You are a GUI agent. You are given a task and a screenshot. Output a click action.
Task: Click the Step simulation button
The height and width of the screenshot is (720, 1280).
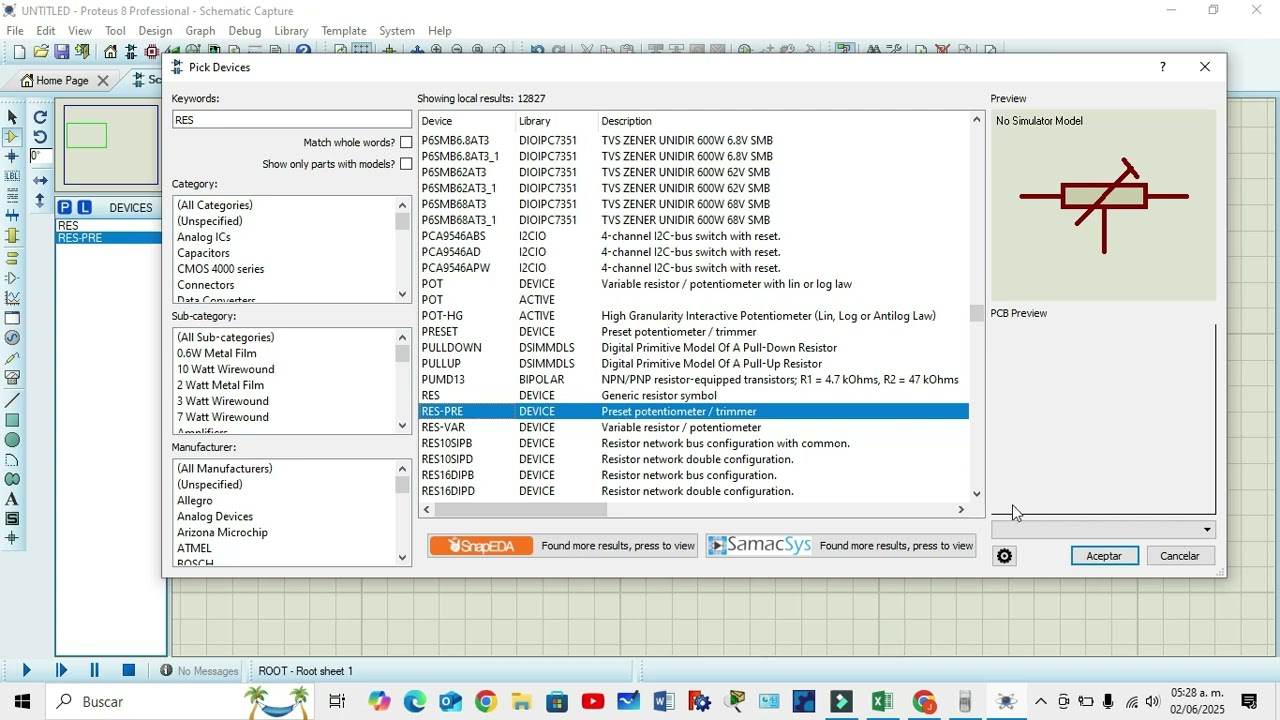[x=61, y=671]
